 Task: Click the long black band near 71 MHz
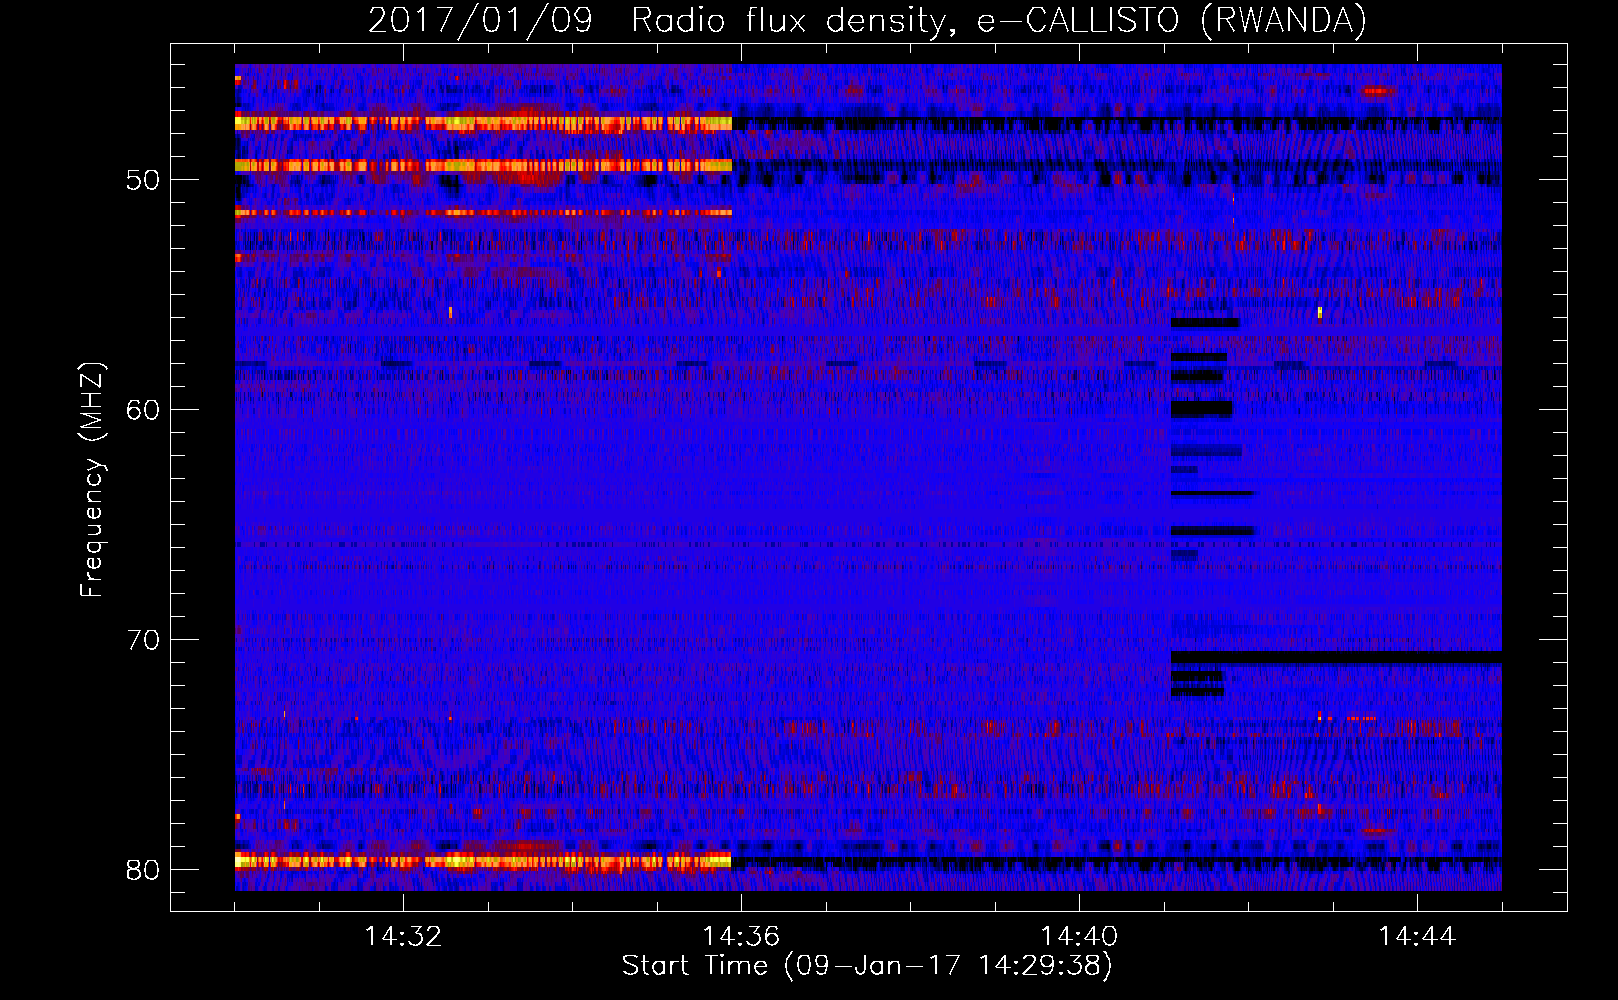coord(1336,657)
